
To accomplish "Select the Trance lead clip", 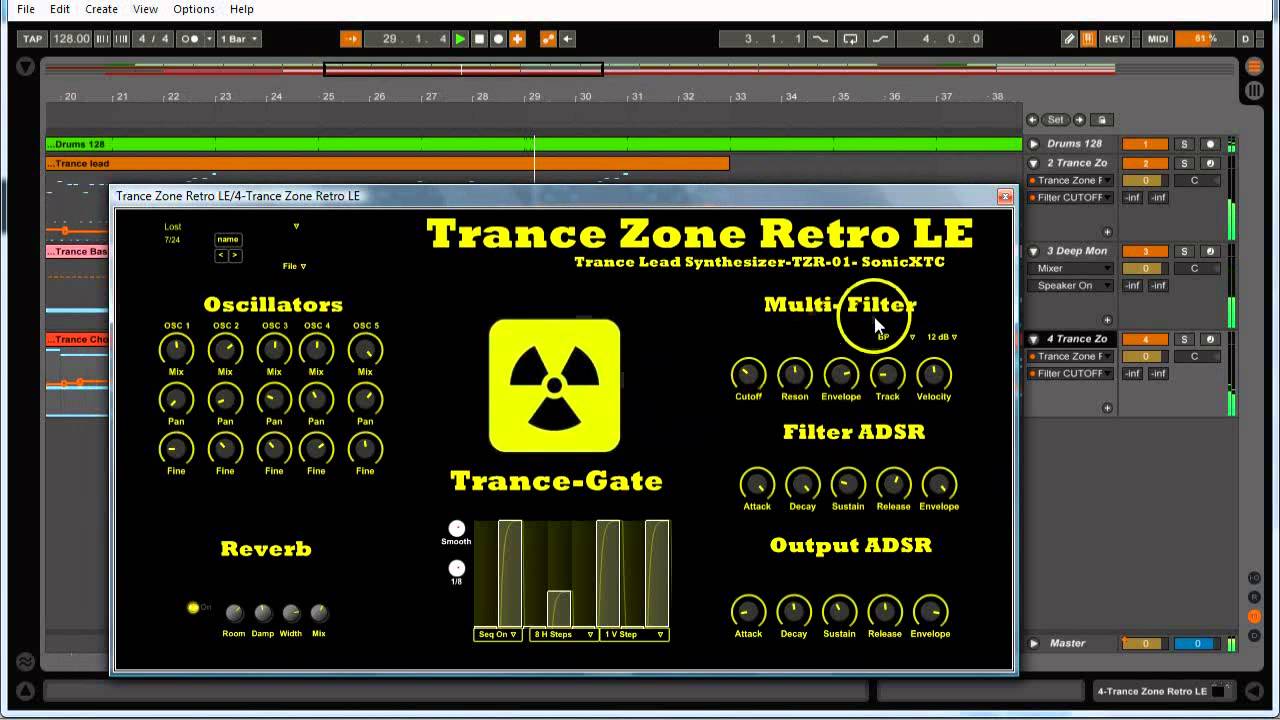I will [x=387, y=163].
